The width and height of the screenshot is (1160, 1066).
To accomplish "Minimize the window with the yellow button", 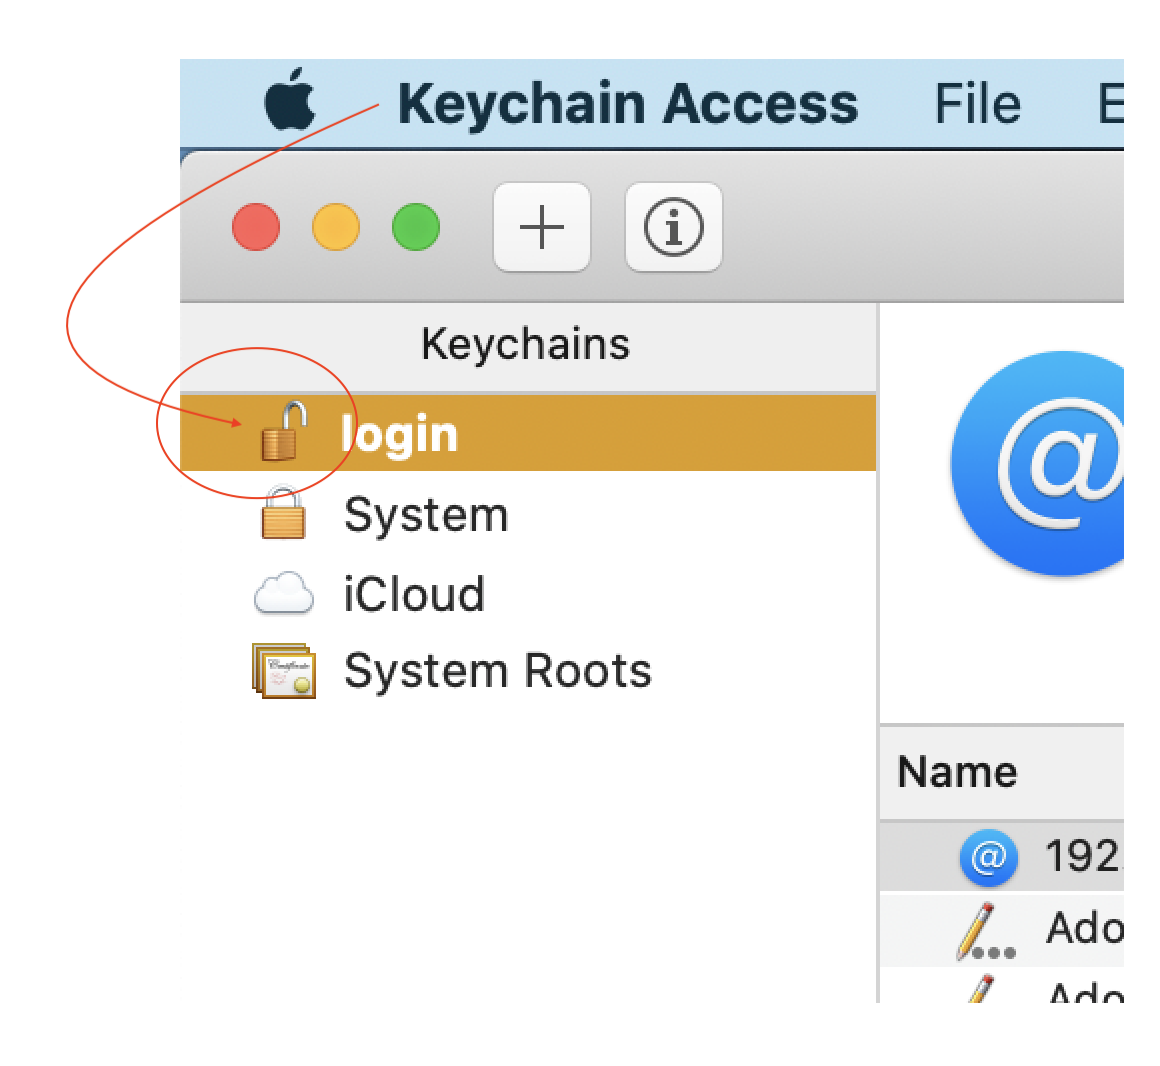I will (x=336, y=227).
